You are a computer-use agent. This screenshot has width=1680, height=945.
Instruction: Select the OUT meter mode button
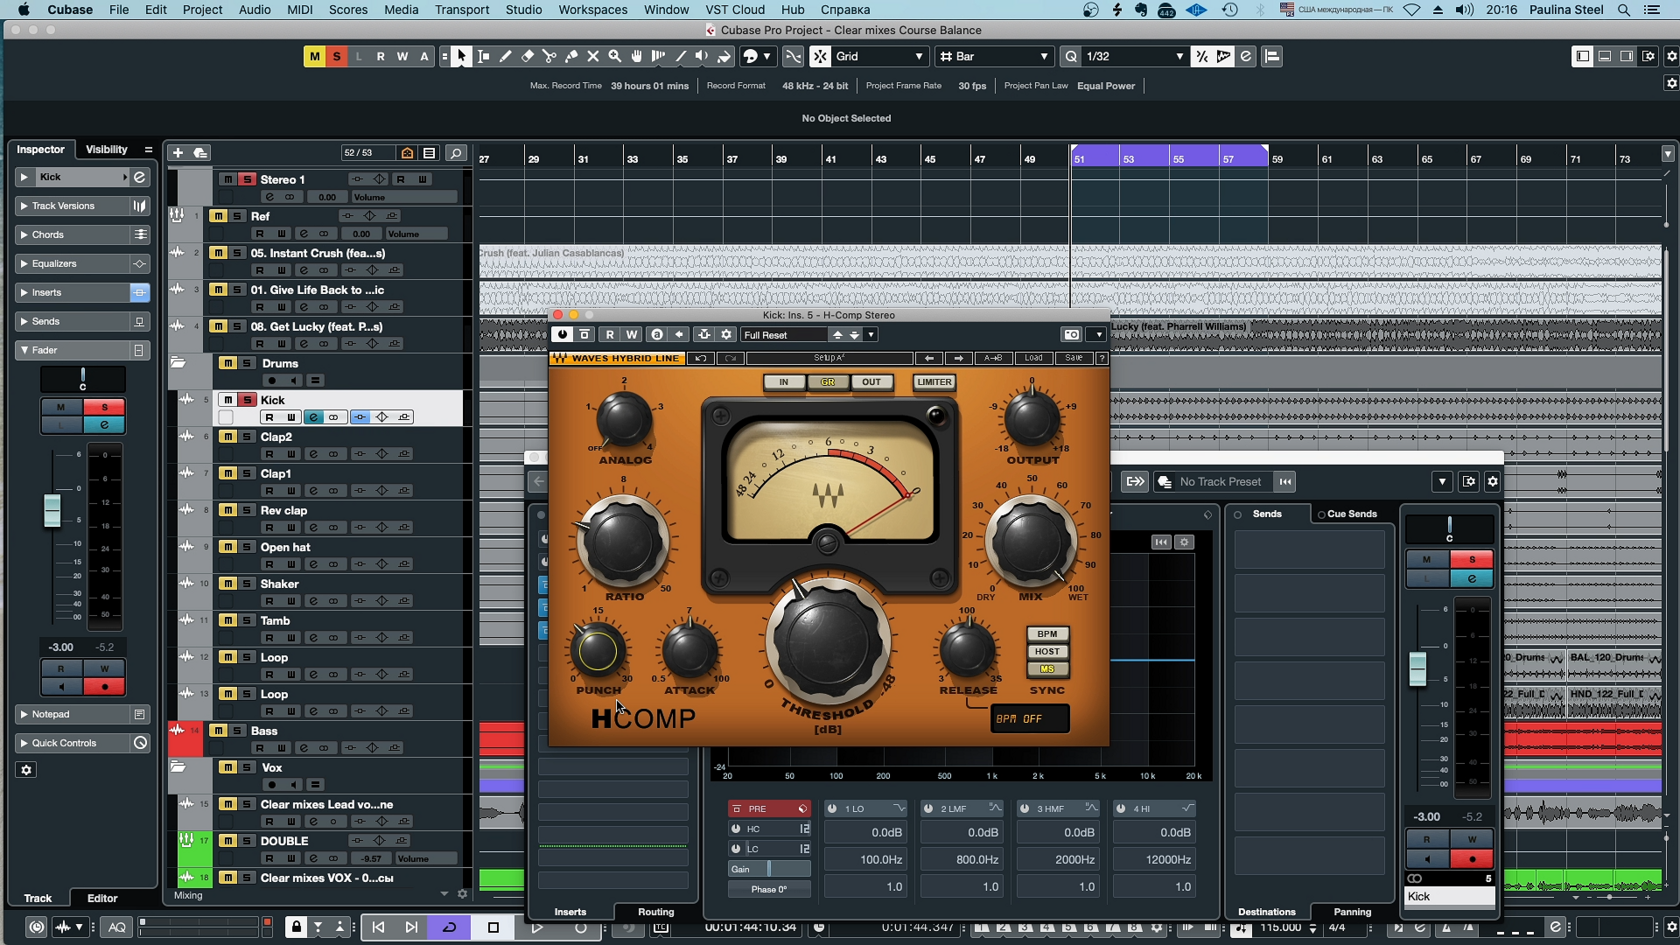tap(872, 382)
